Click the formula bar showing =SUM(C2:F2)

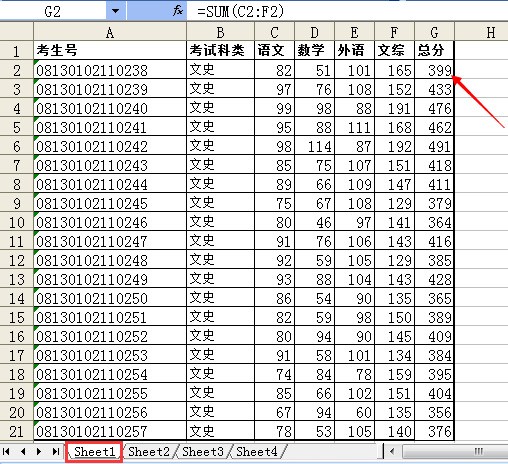tap(347, 11)
